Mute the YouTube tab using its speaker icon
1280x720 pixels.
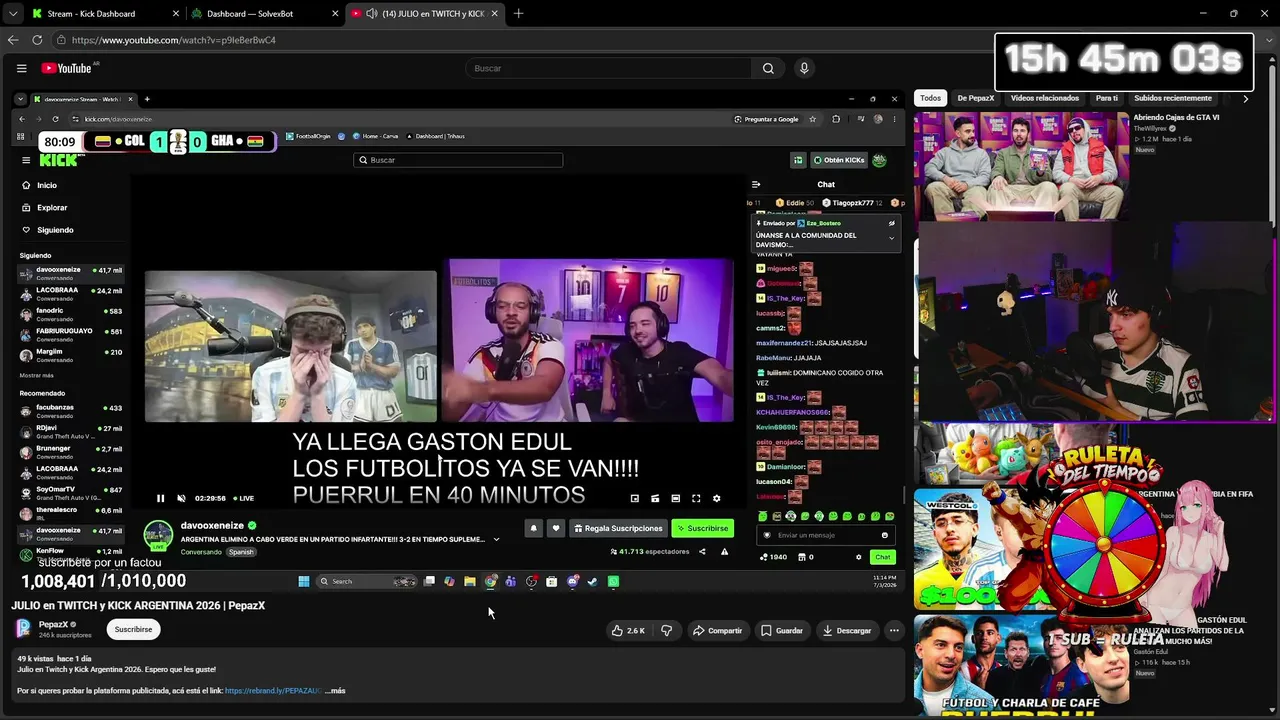pos(372,14)
